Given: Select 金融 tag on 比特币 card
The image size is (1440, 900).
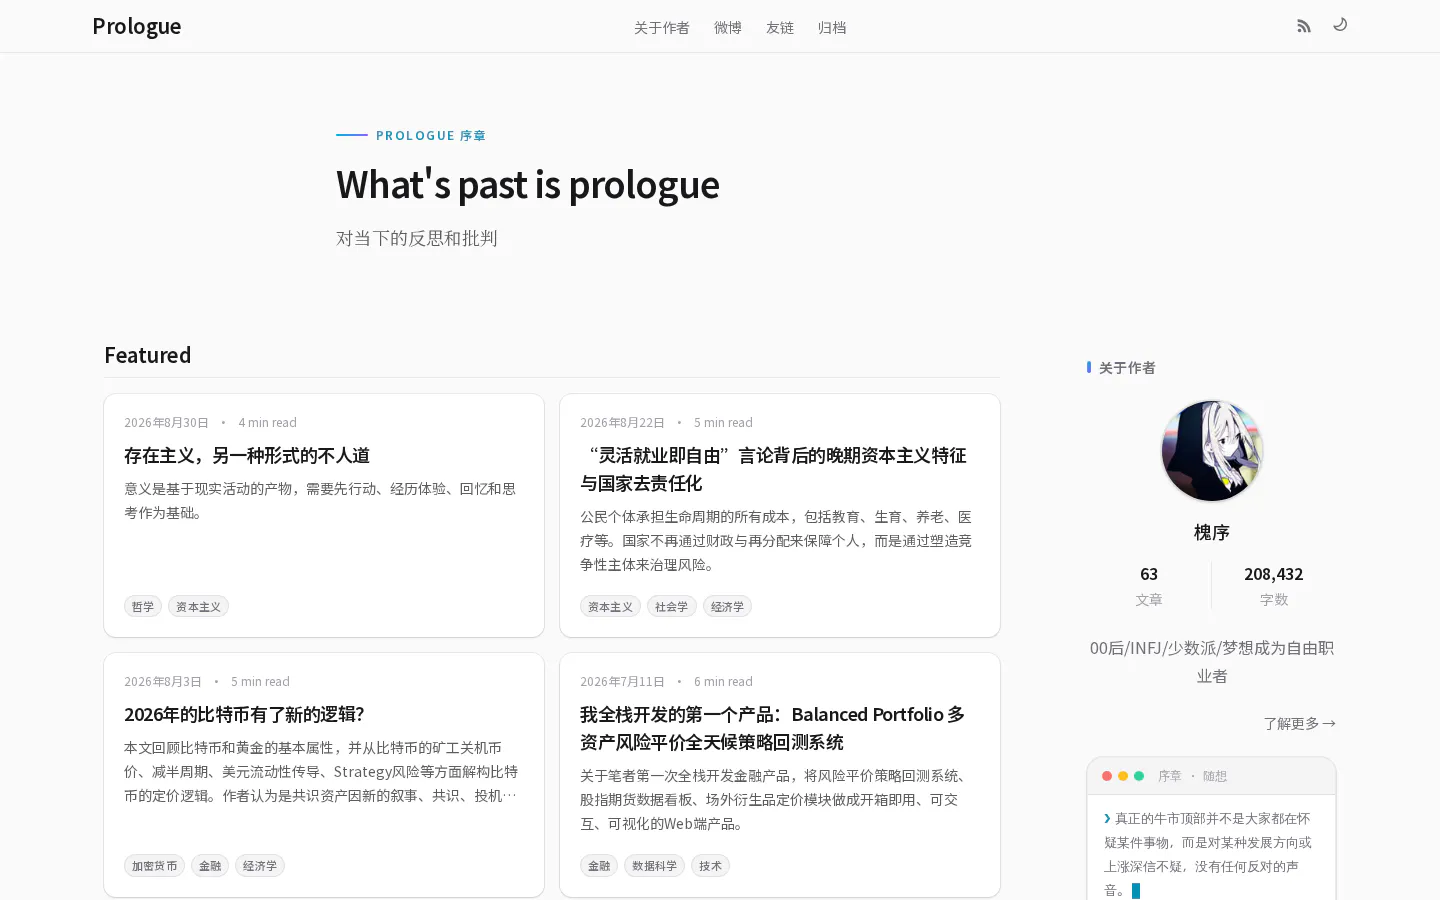Looking at the screenshot, I should coord(210,865).
